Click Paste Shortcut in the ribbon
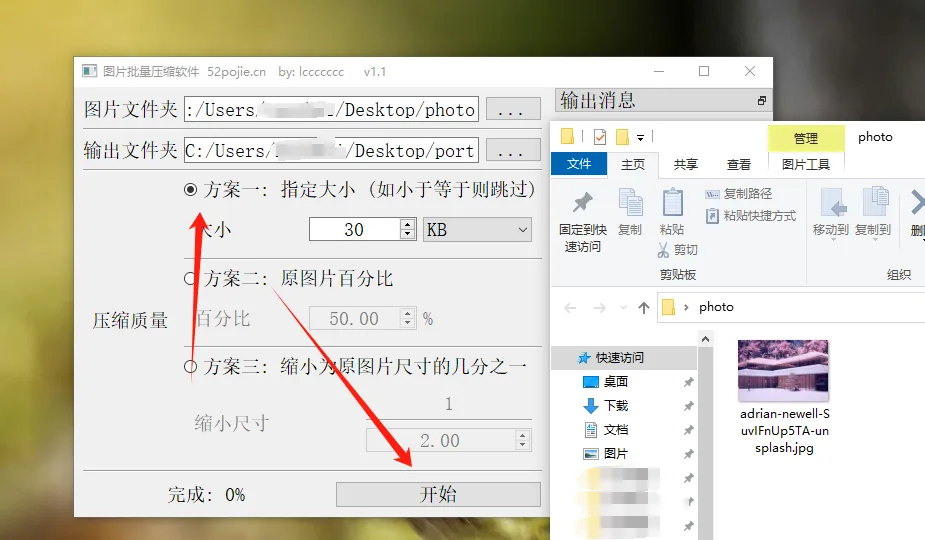Screen dimensions: 925x540 751,216
